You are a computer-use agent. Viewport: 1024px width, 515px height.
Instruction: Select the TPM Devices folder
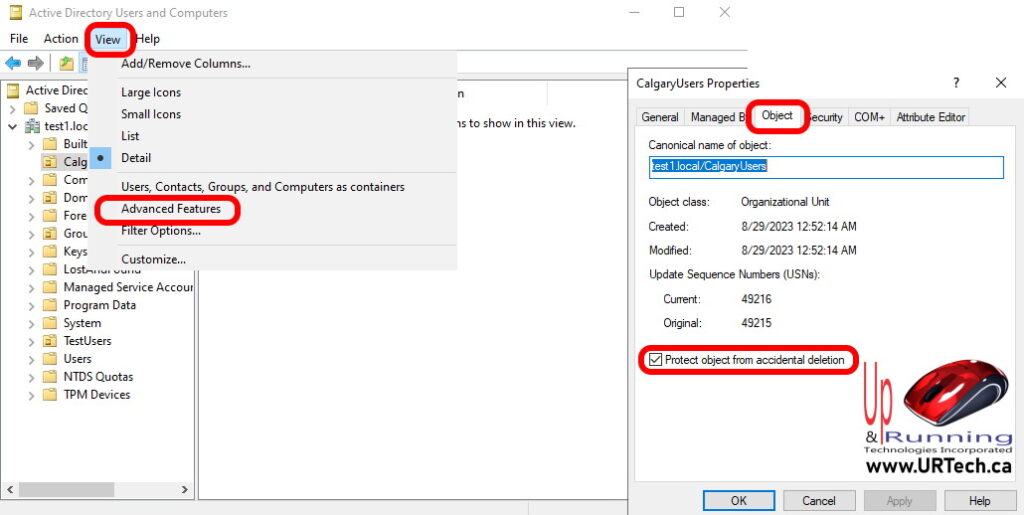click(x=96, y=395)
